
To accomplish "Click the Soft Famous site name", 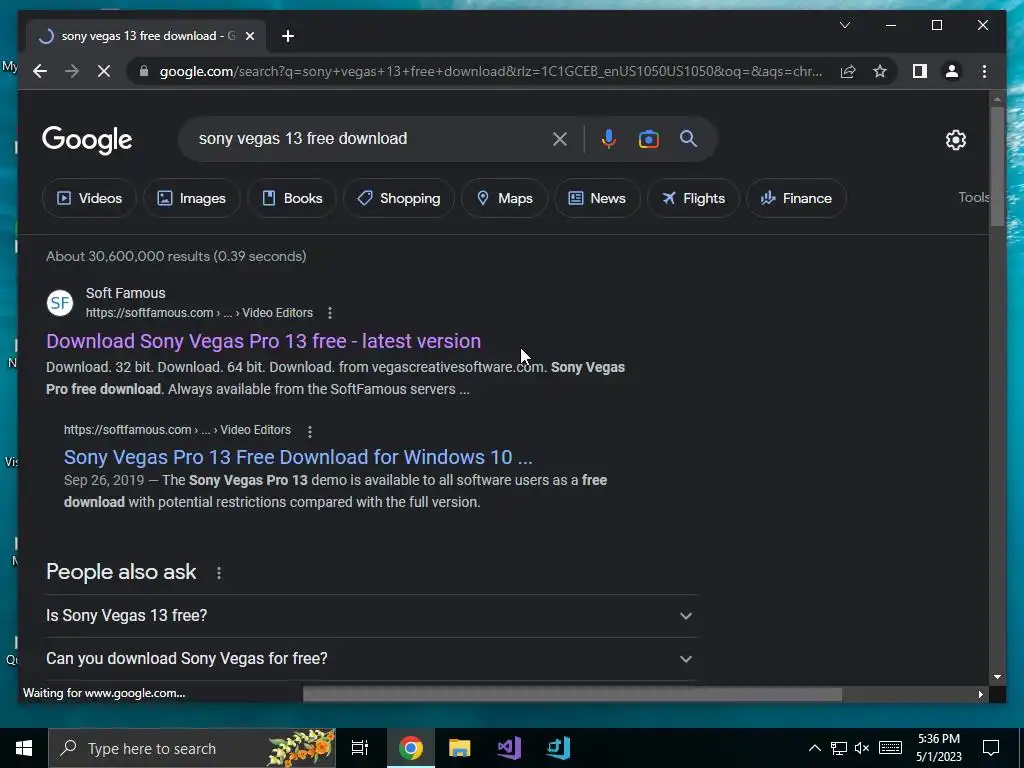I will 125,293.
